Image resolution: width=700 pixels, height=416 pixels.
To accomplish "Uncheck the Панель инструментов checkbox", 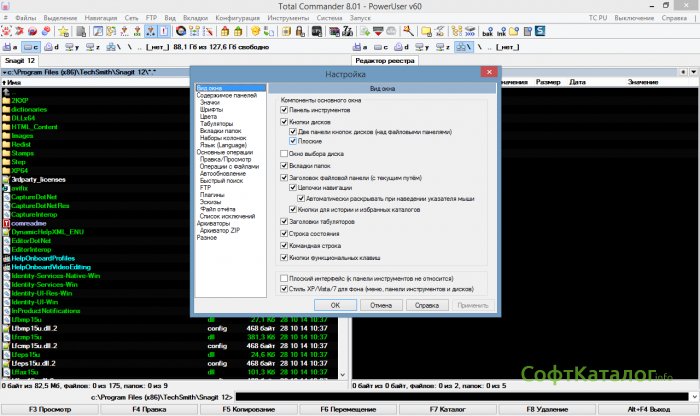I will (284, 112).
